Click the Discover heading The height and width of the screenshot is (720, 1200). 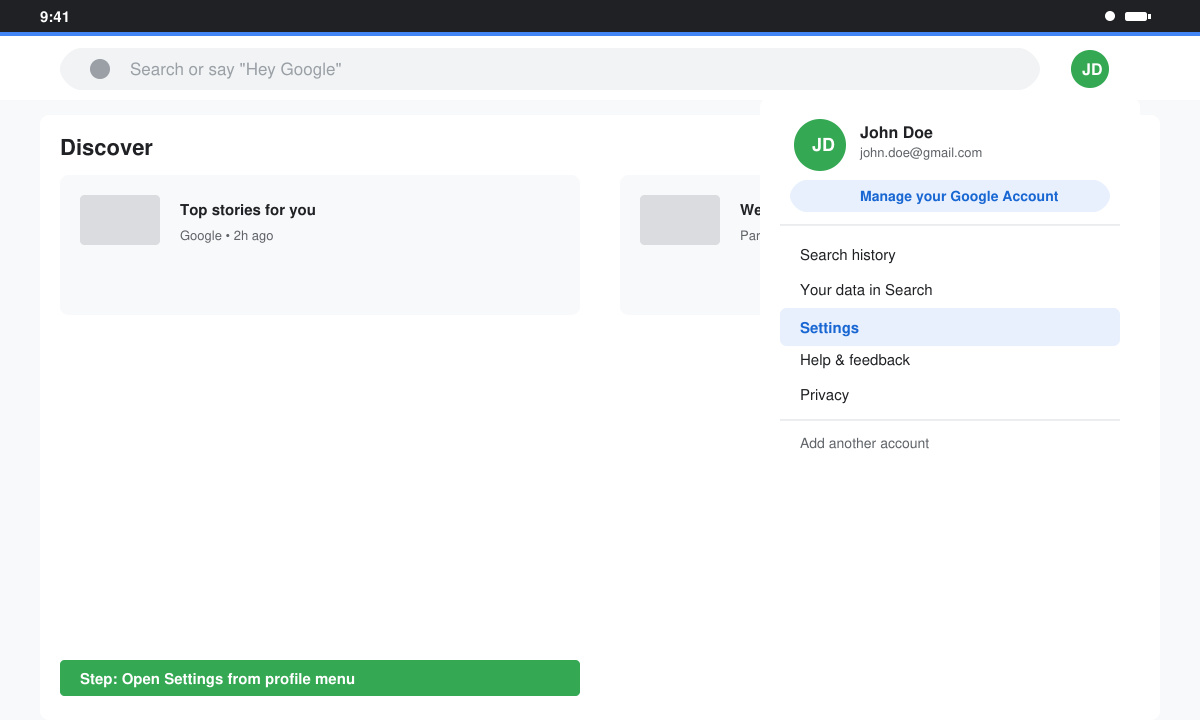tap(107, 147)
